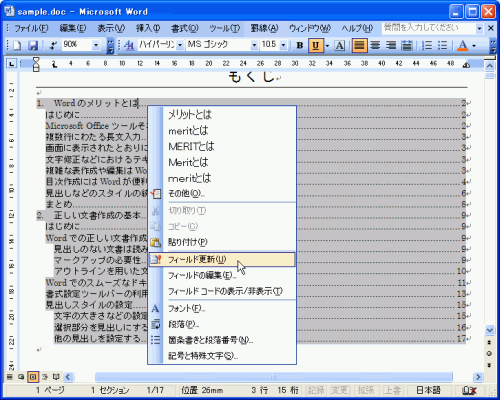Switch to Outline view icon
This screenshot has width=500, height=400.
(45, 377)
